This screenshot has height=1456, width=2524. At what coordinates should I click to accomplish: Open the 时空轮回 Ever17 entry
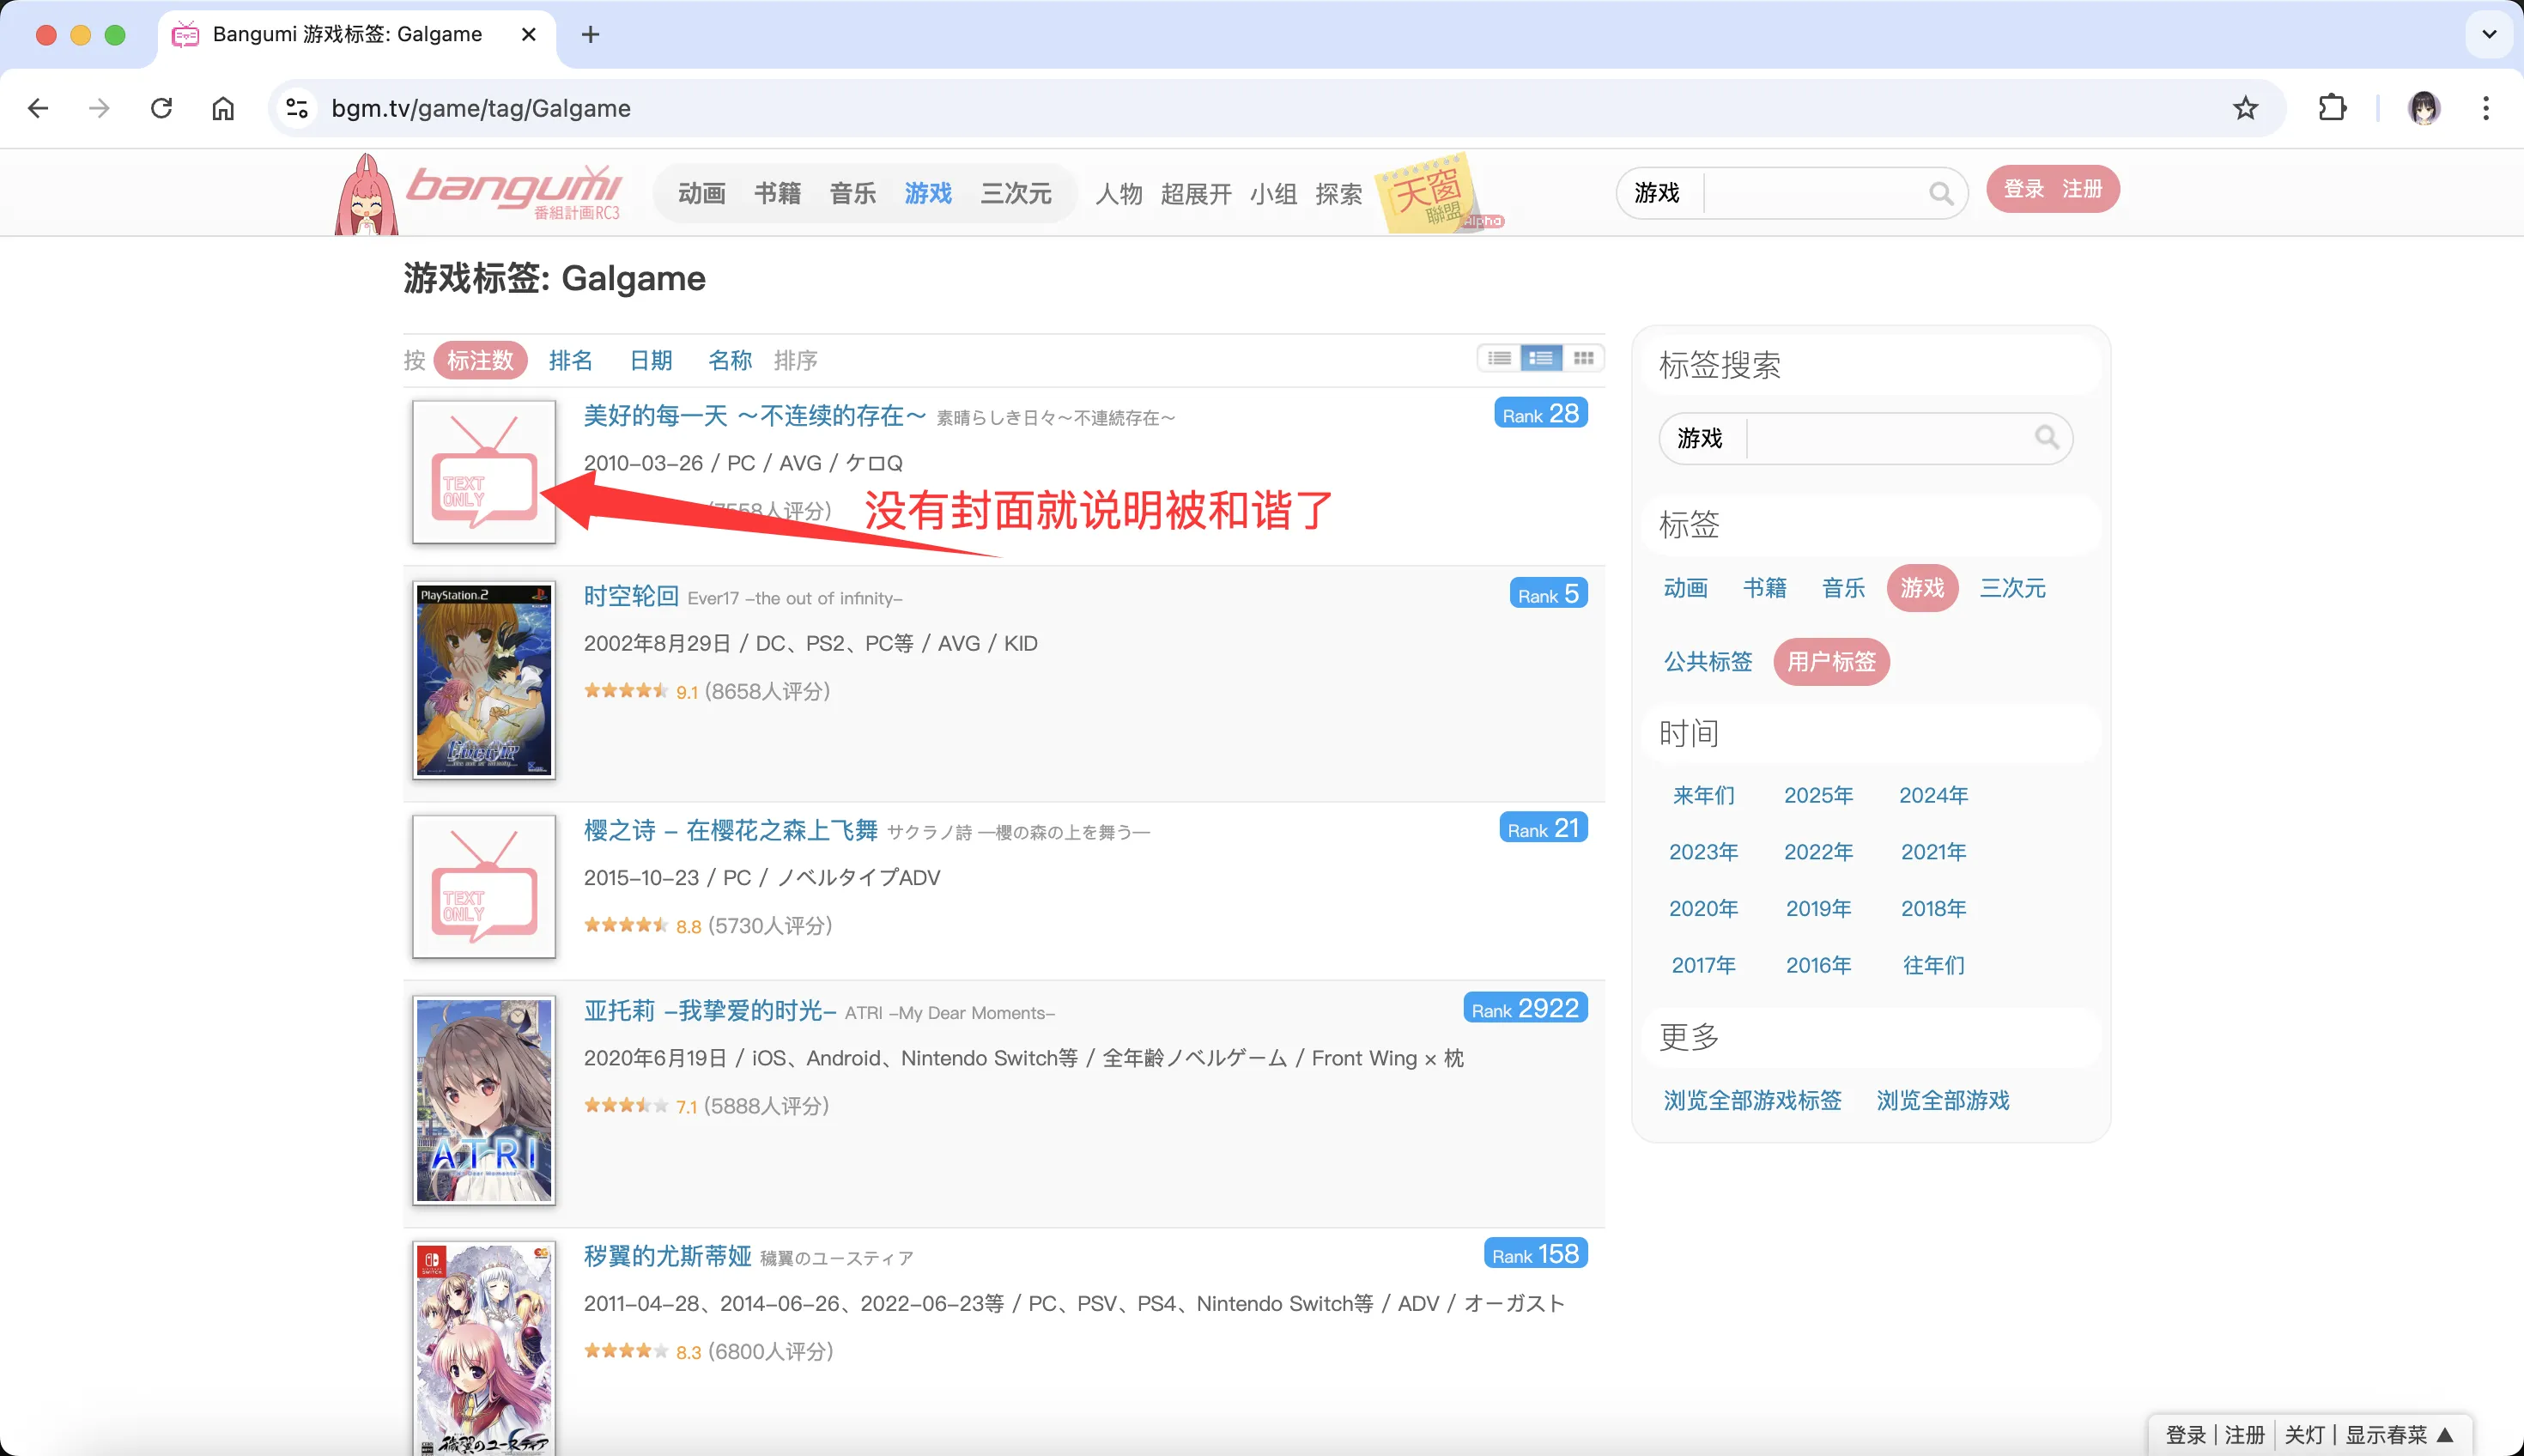(x=631, y=596)
